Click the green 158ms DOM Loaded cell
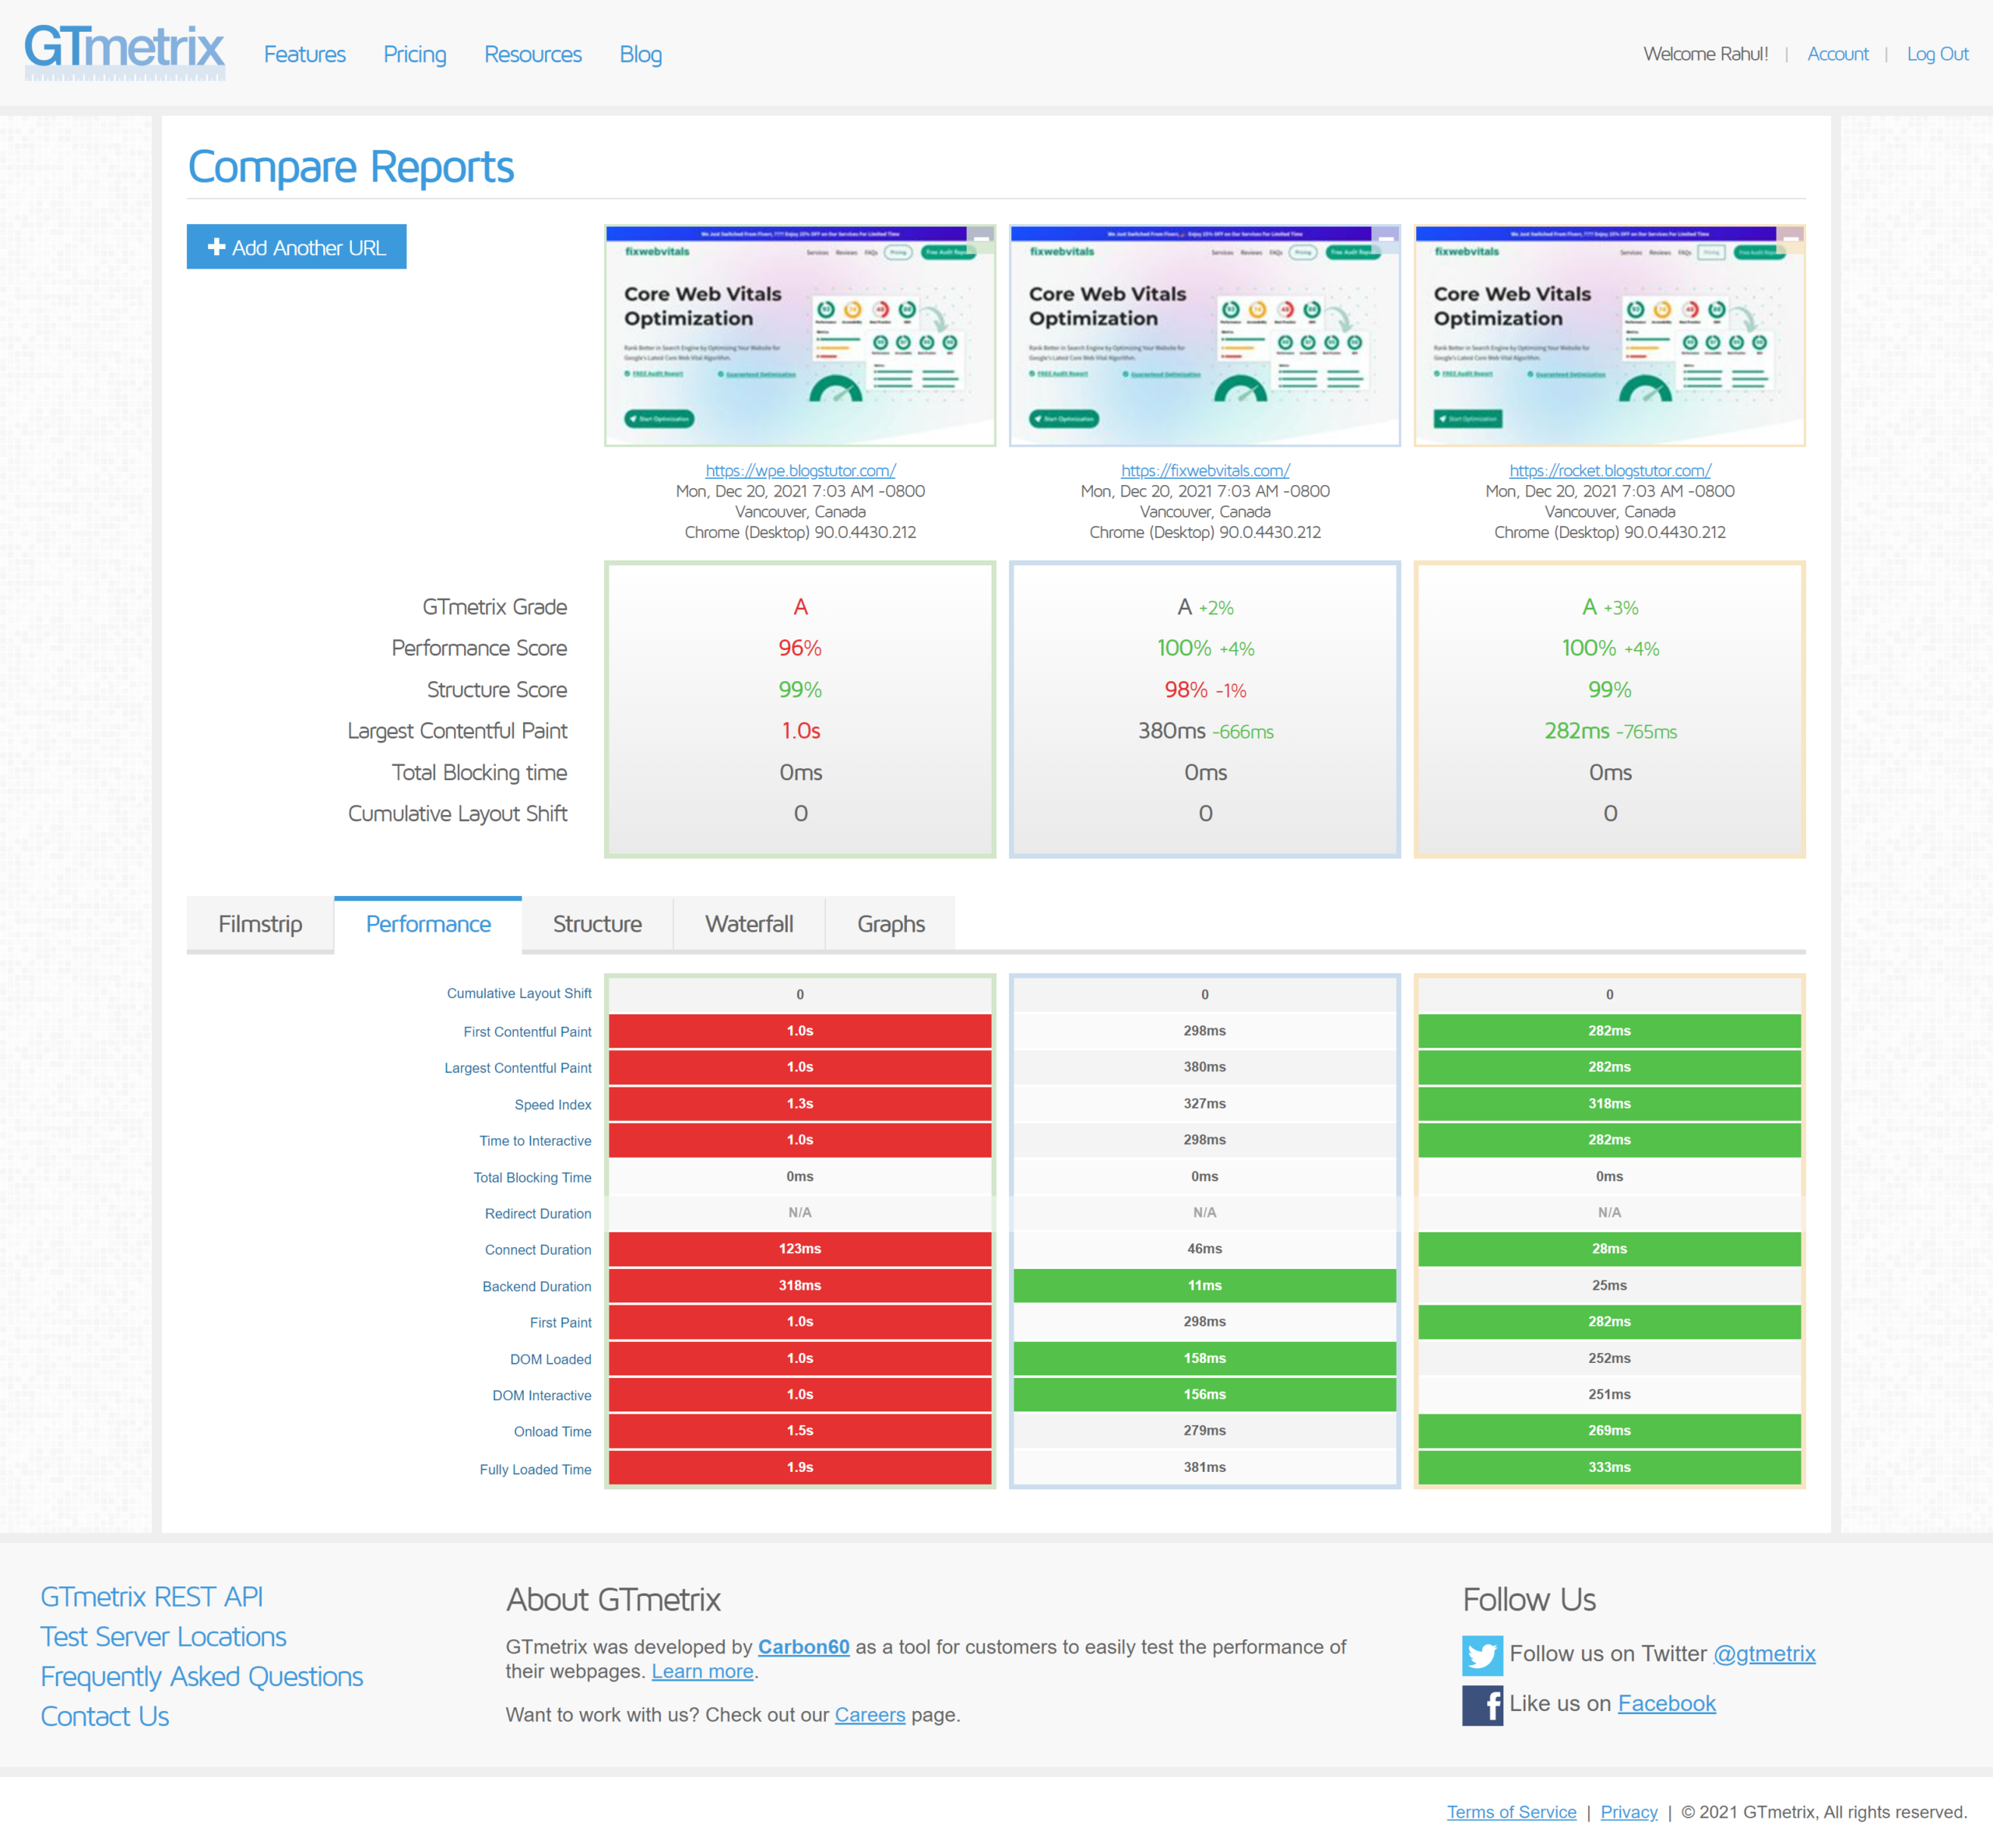The height and width of the screenshot is (1848, 1993). 1205,1359
